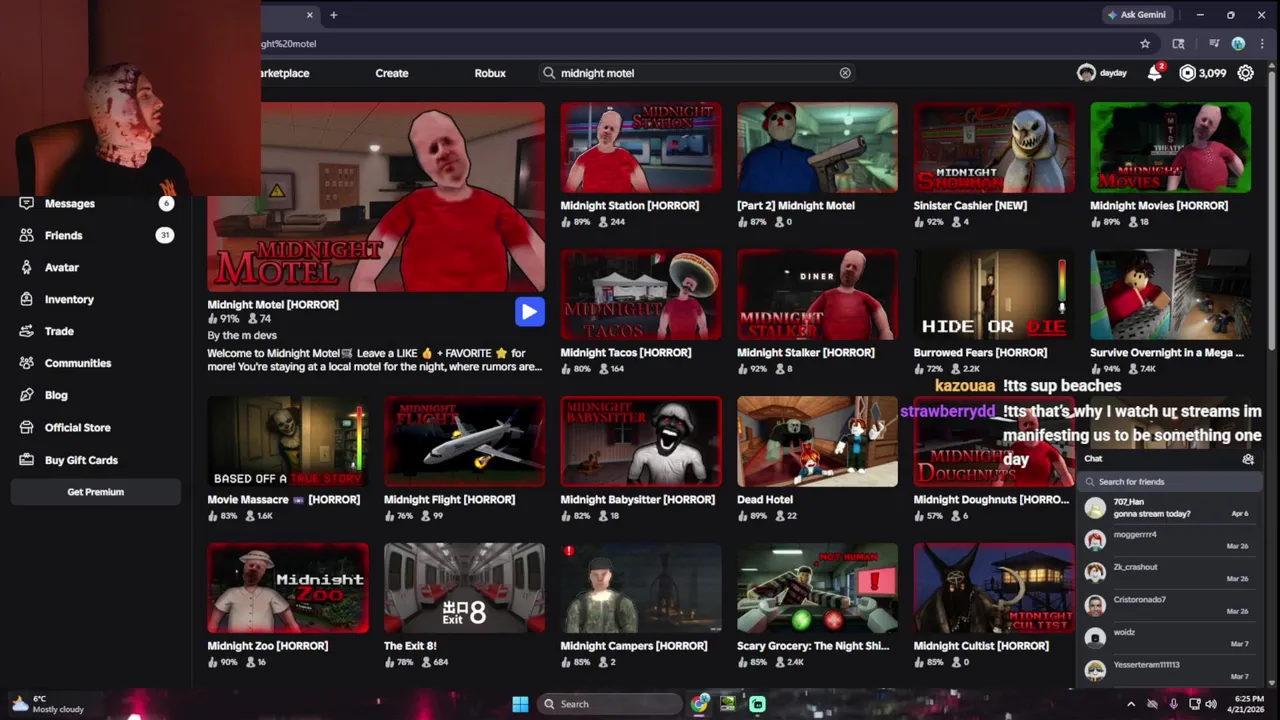This screenshot has height=720, width=1280.
Task: Open Midnight Flight [HORROR] game card
Action: pyautogui.click(x=464, y=458)
